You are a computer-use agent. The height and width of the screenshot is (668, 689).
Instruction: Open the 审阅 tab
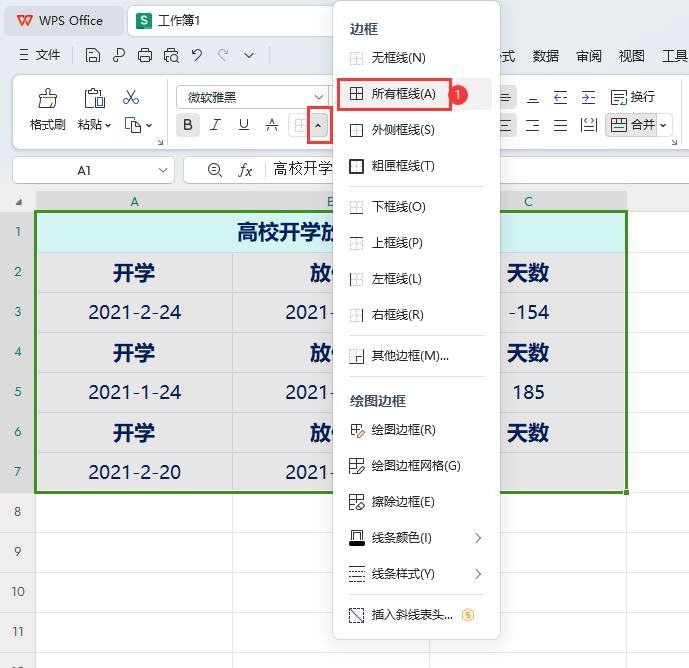pyautogui.click(x=589, y=56)
